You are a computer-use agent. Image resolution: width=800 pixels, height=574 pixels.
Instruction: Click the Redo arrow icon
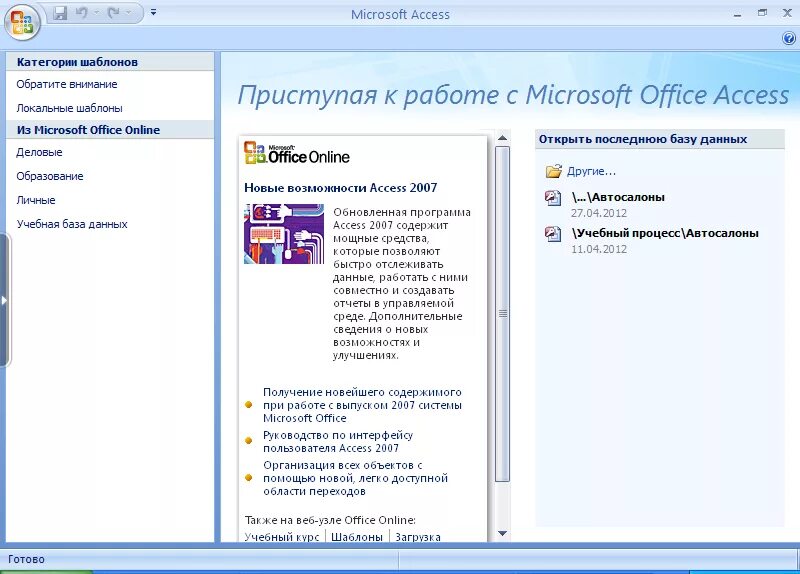point(113,13)
